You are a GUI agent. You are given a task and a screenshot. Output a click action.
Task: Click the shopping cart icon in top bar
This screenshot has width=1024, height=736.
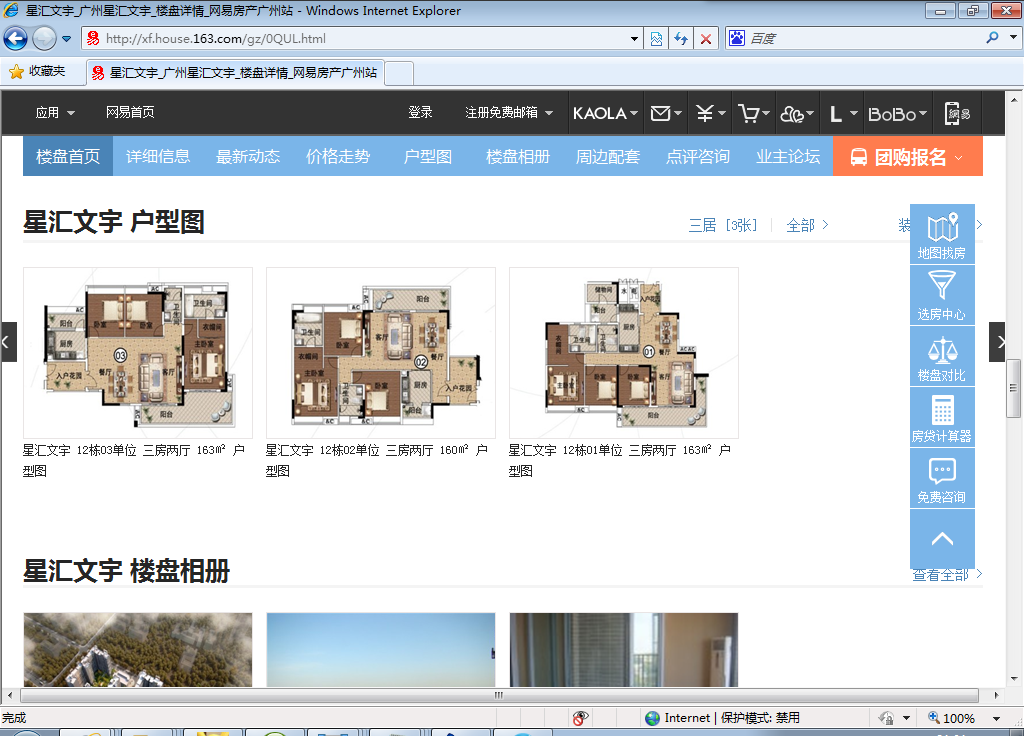pos(748,114)
